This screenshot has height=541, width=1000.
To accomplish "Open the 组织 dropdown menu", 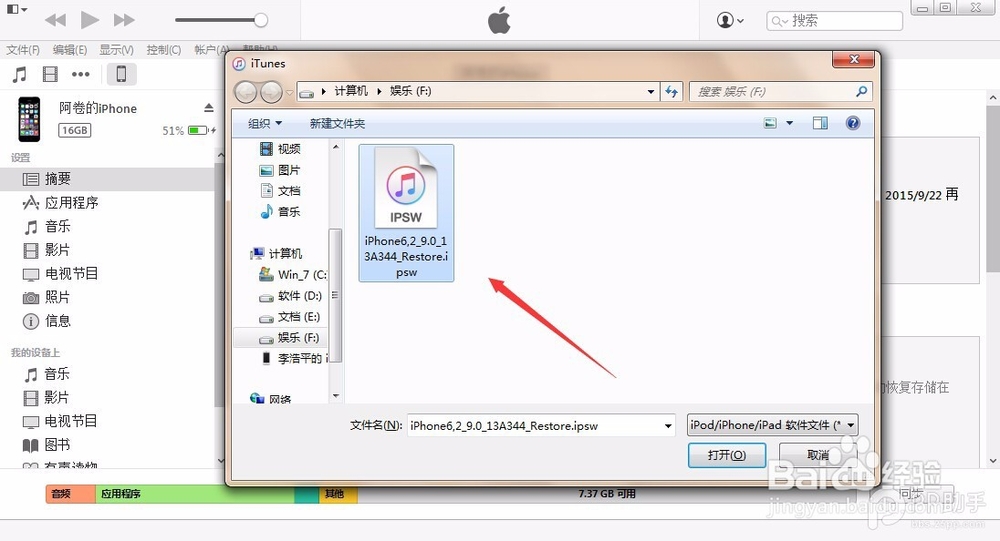I will click(265, 123).
